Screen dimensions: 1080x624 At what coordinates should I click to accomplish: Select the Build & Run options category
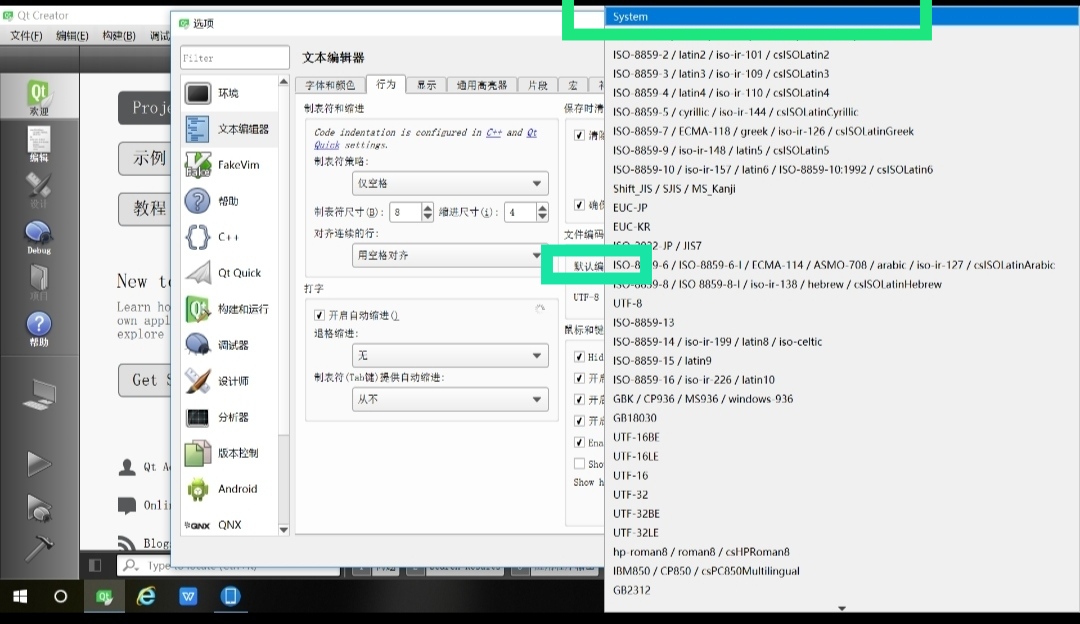(230, 309)
